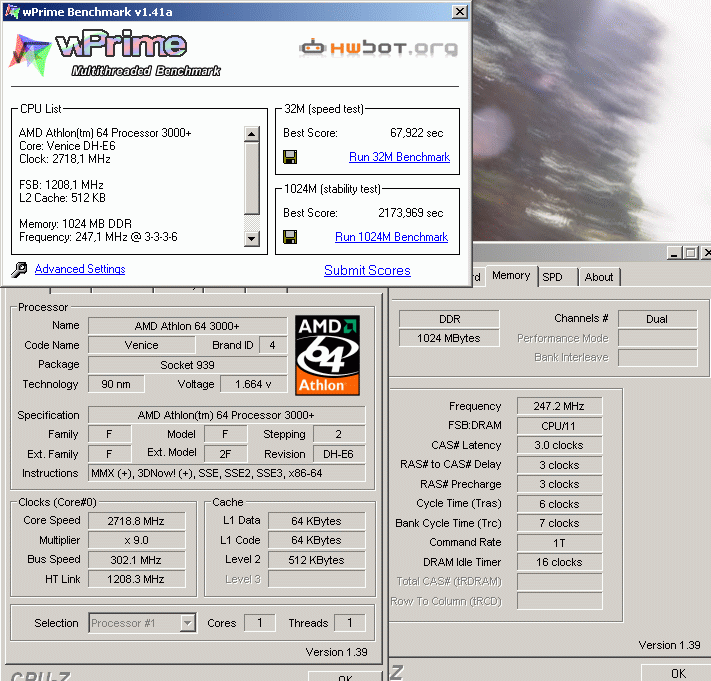Click Submit Scores link
Viewport: 711px width, 681px height.
367,270
